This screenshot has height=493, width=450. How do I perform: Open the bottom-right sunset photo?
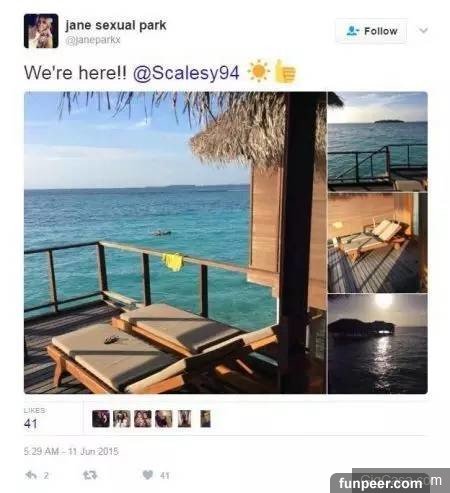378,344
